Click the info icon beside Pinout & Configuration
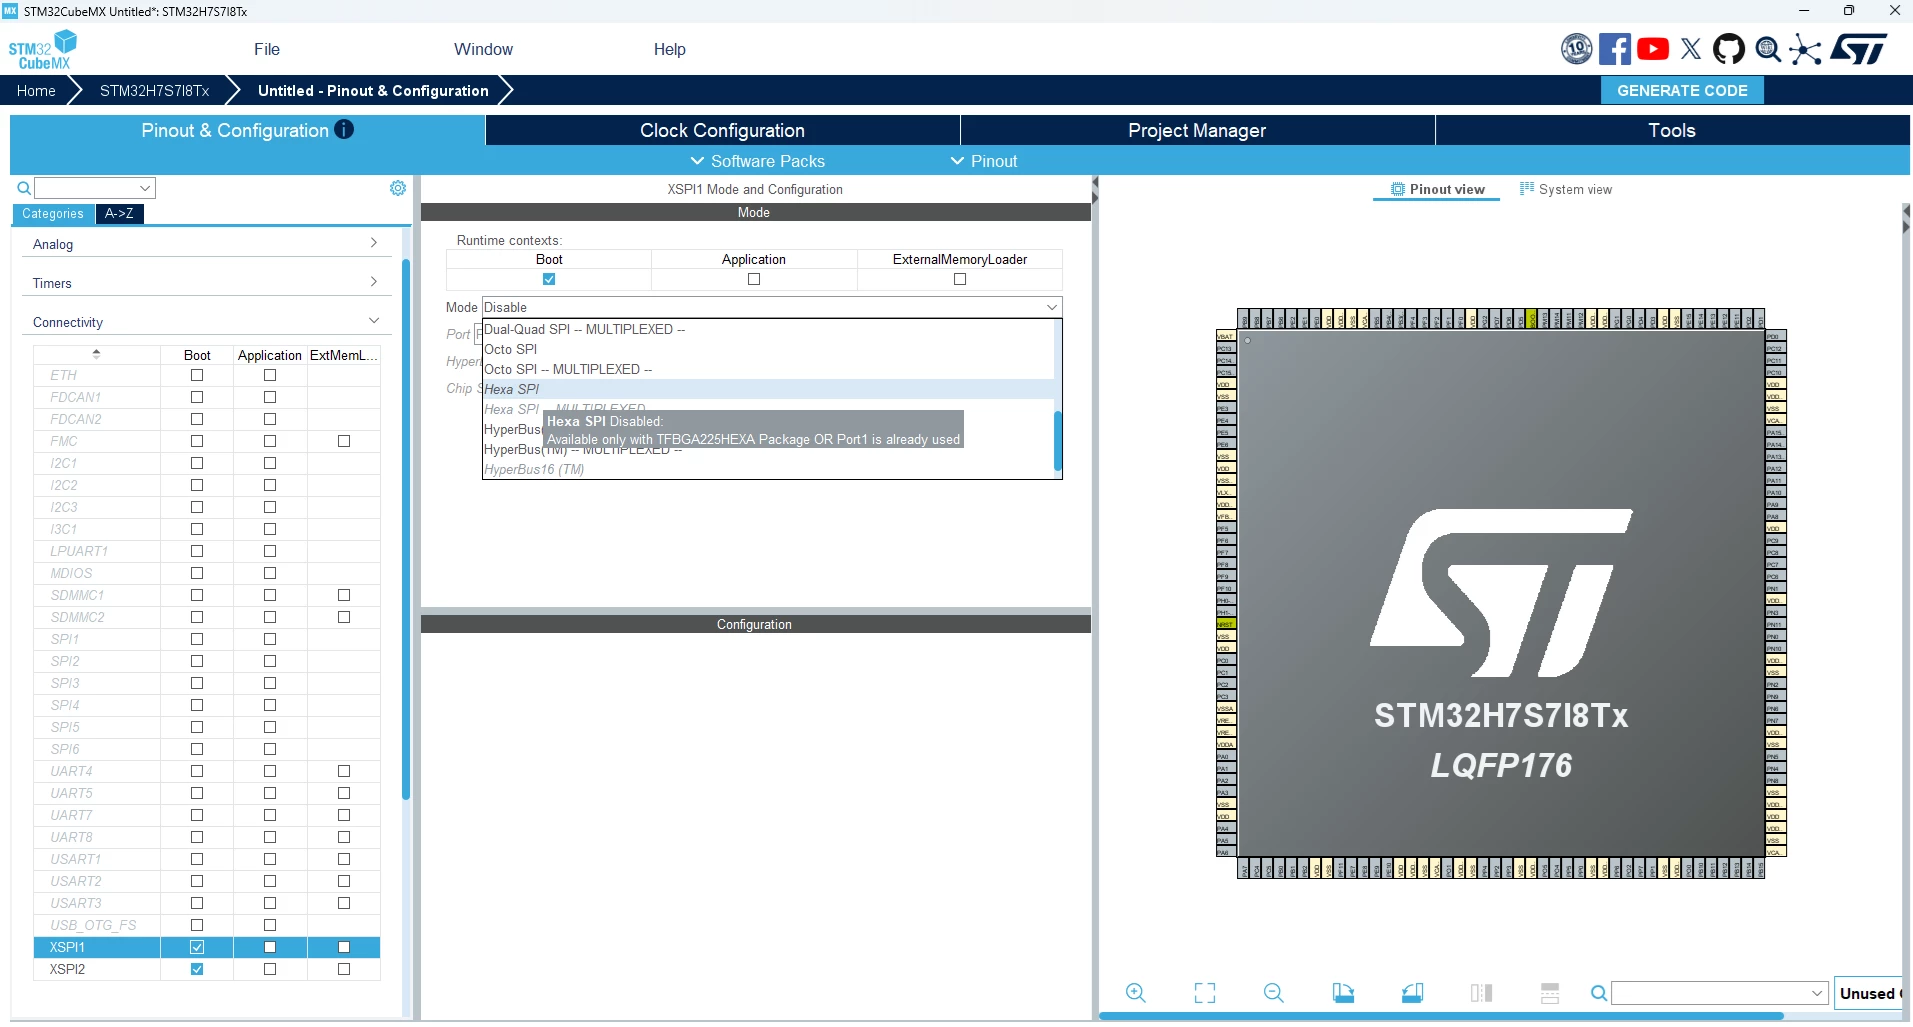The height and width of the screenshot is (1027, 1913). [344, 129]
